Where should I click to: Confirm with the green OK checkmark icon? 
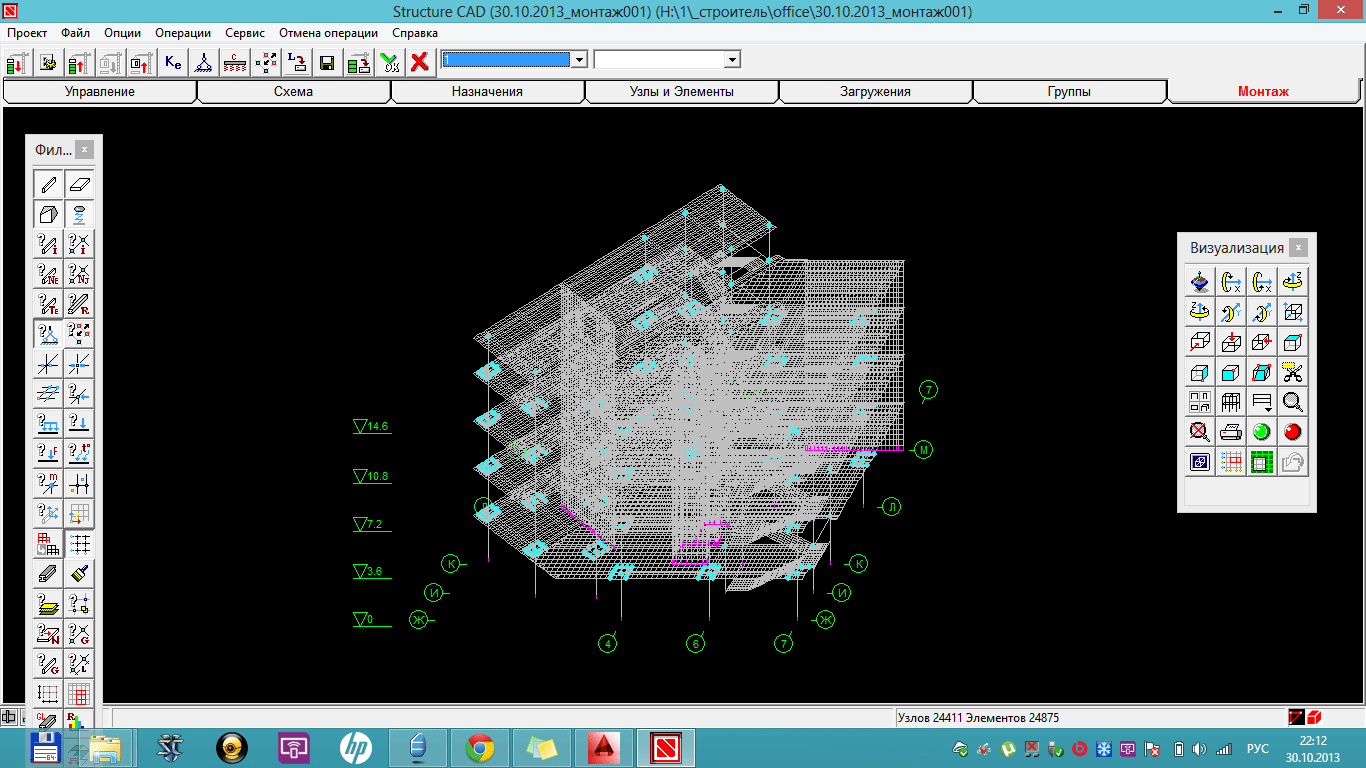pyautogui.click(x=390, y=63)
